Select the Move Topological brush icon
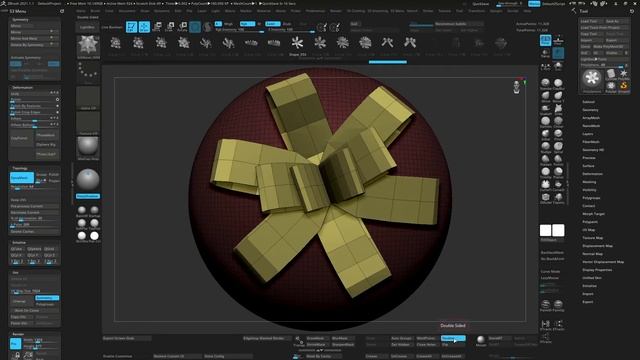Viewport: 640px width, 360px height. click(558, 96)
